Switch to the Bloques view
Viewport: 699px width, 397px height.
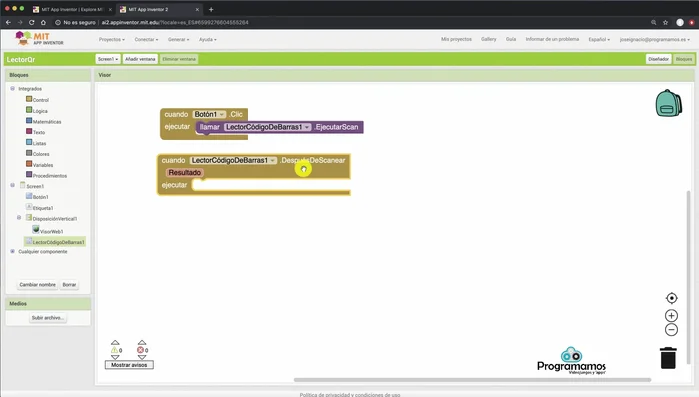tap(683, 59)
